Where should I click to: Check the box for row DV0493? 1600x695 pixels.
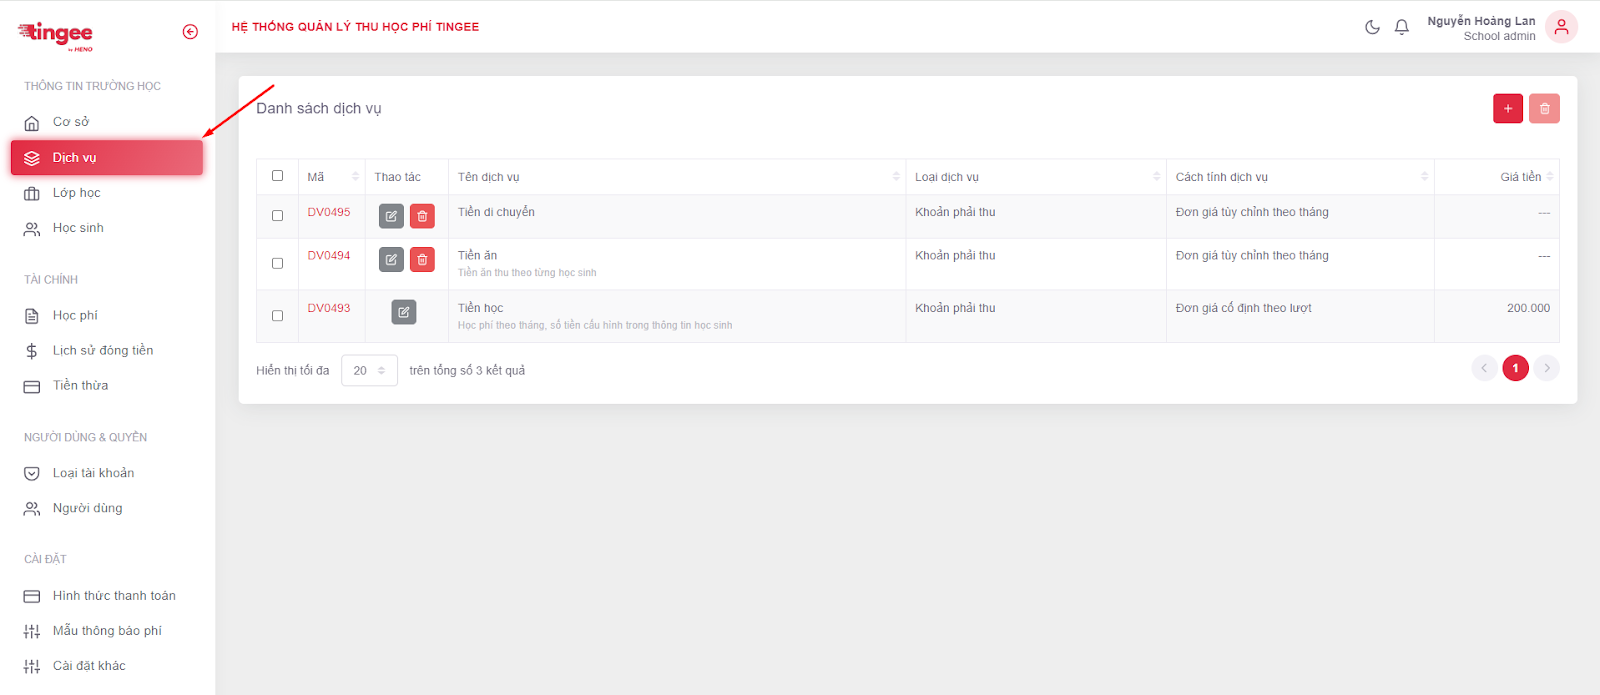click(x=278, y=316)
